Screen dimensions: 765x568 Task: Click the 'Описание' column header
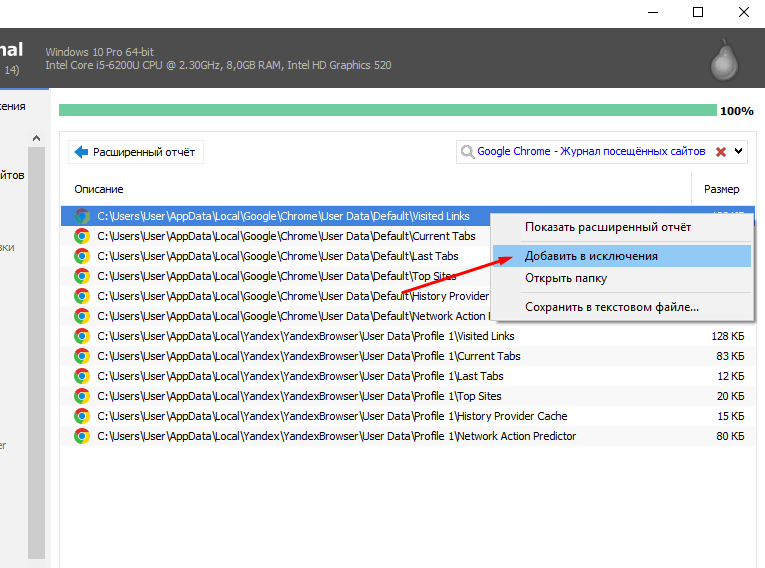pyautogui.click(x=99, y=189)
